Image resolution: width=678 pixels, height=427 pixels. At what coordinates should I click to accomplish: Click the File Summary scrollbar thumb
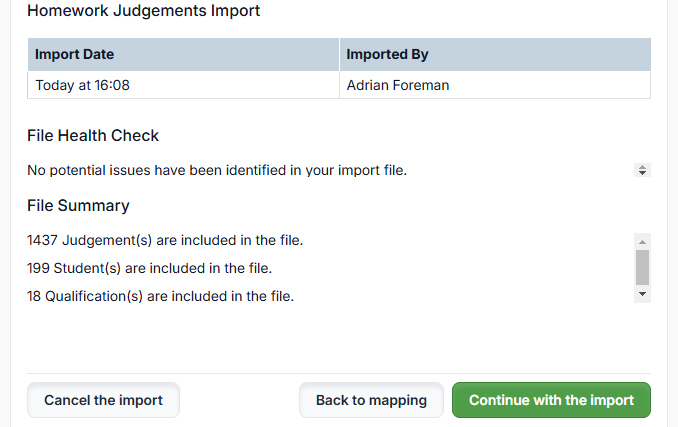coord(643,267)
